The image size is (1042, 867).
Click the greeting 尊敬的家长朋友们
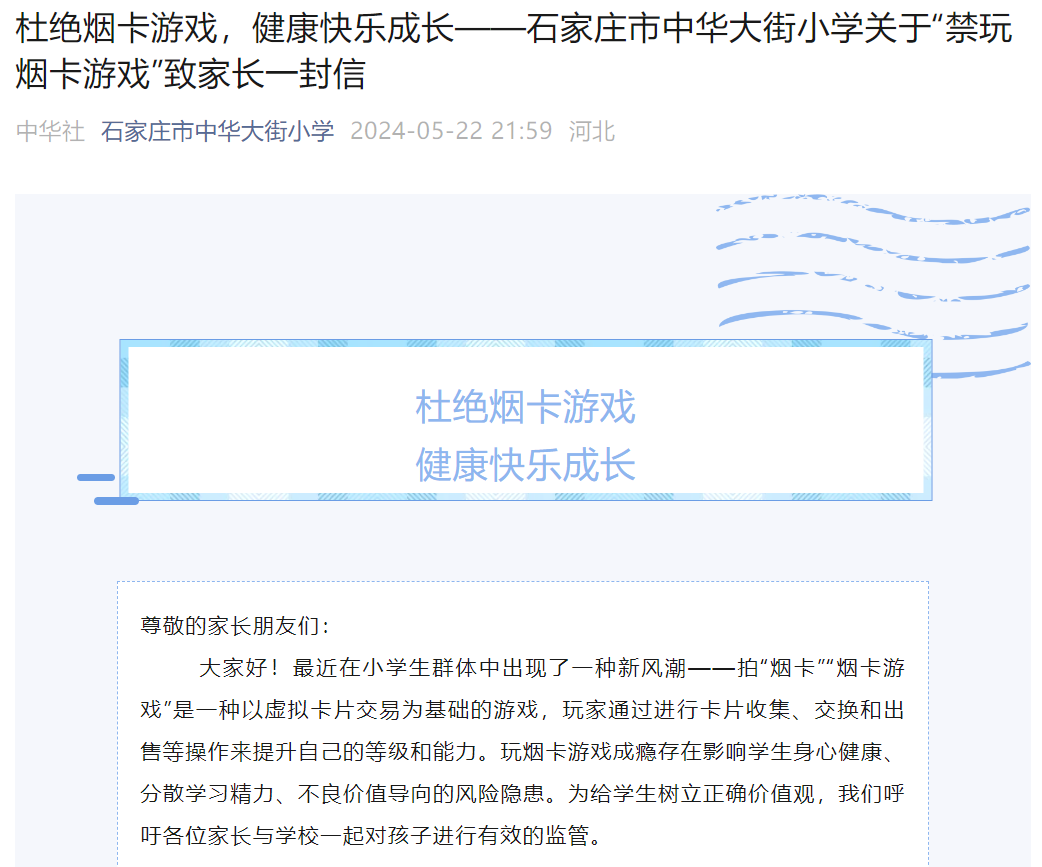coord(235,626)
